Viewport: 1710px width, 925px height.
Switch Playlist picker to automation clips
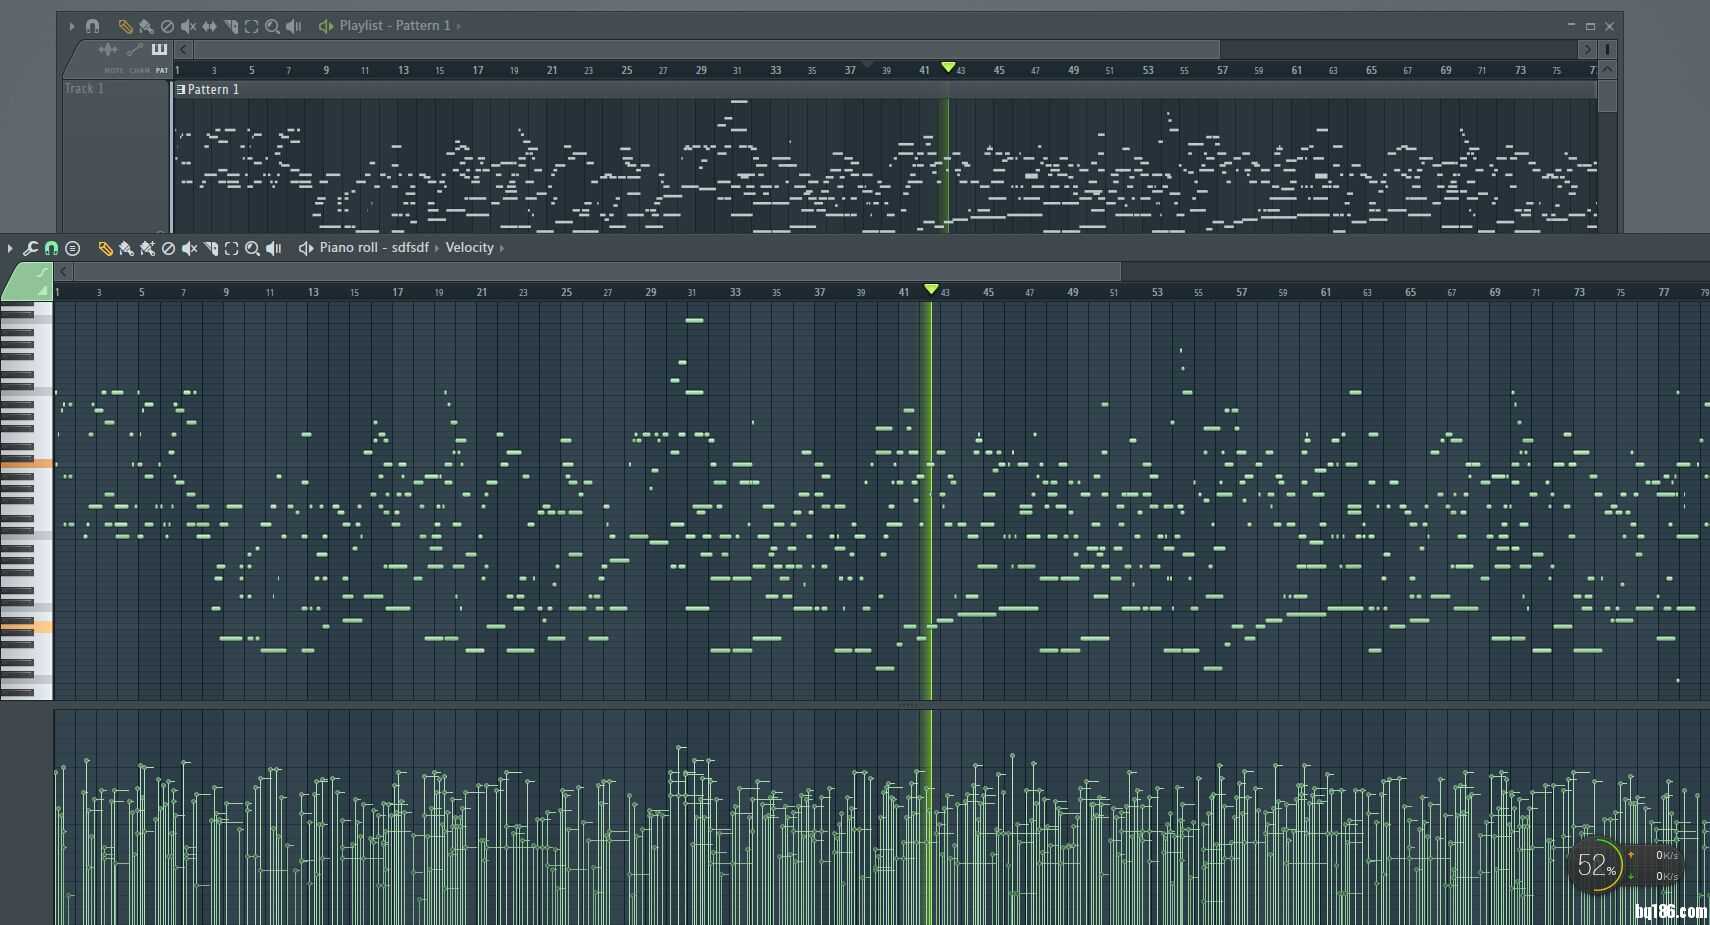[134, 49]
